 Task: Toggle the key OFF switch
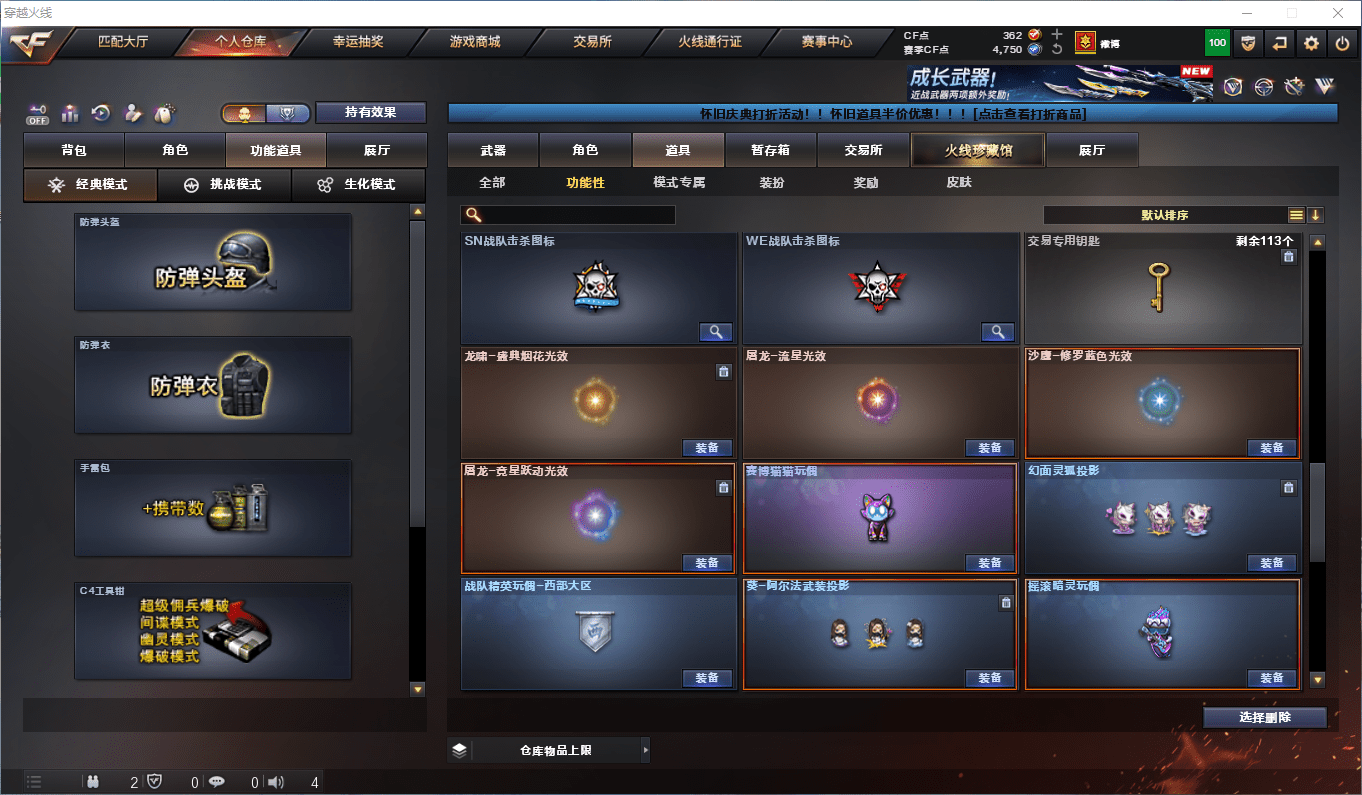click(37, 113)
